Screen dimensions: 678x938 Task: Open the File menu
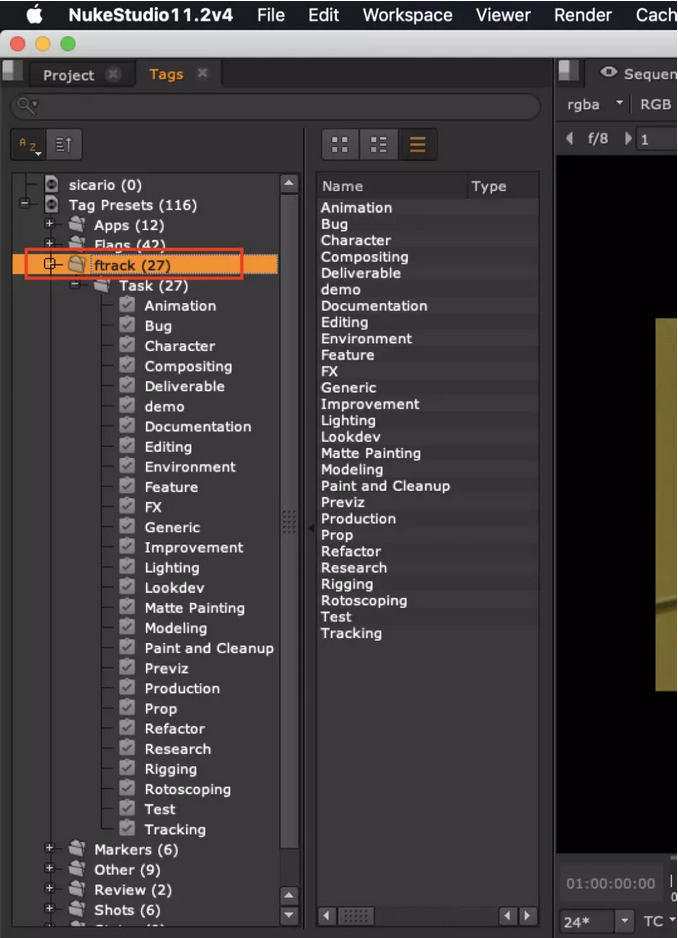270,15
